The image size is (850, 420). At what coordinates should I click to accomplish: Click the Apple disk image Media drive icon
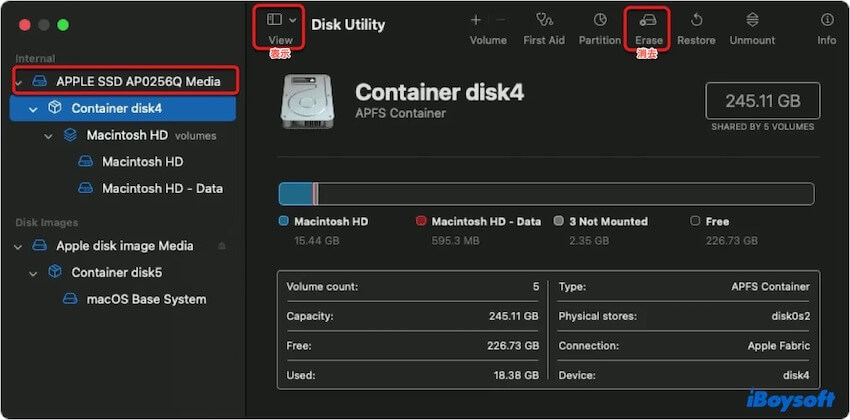[40, 245]
